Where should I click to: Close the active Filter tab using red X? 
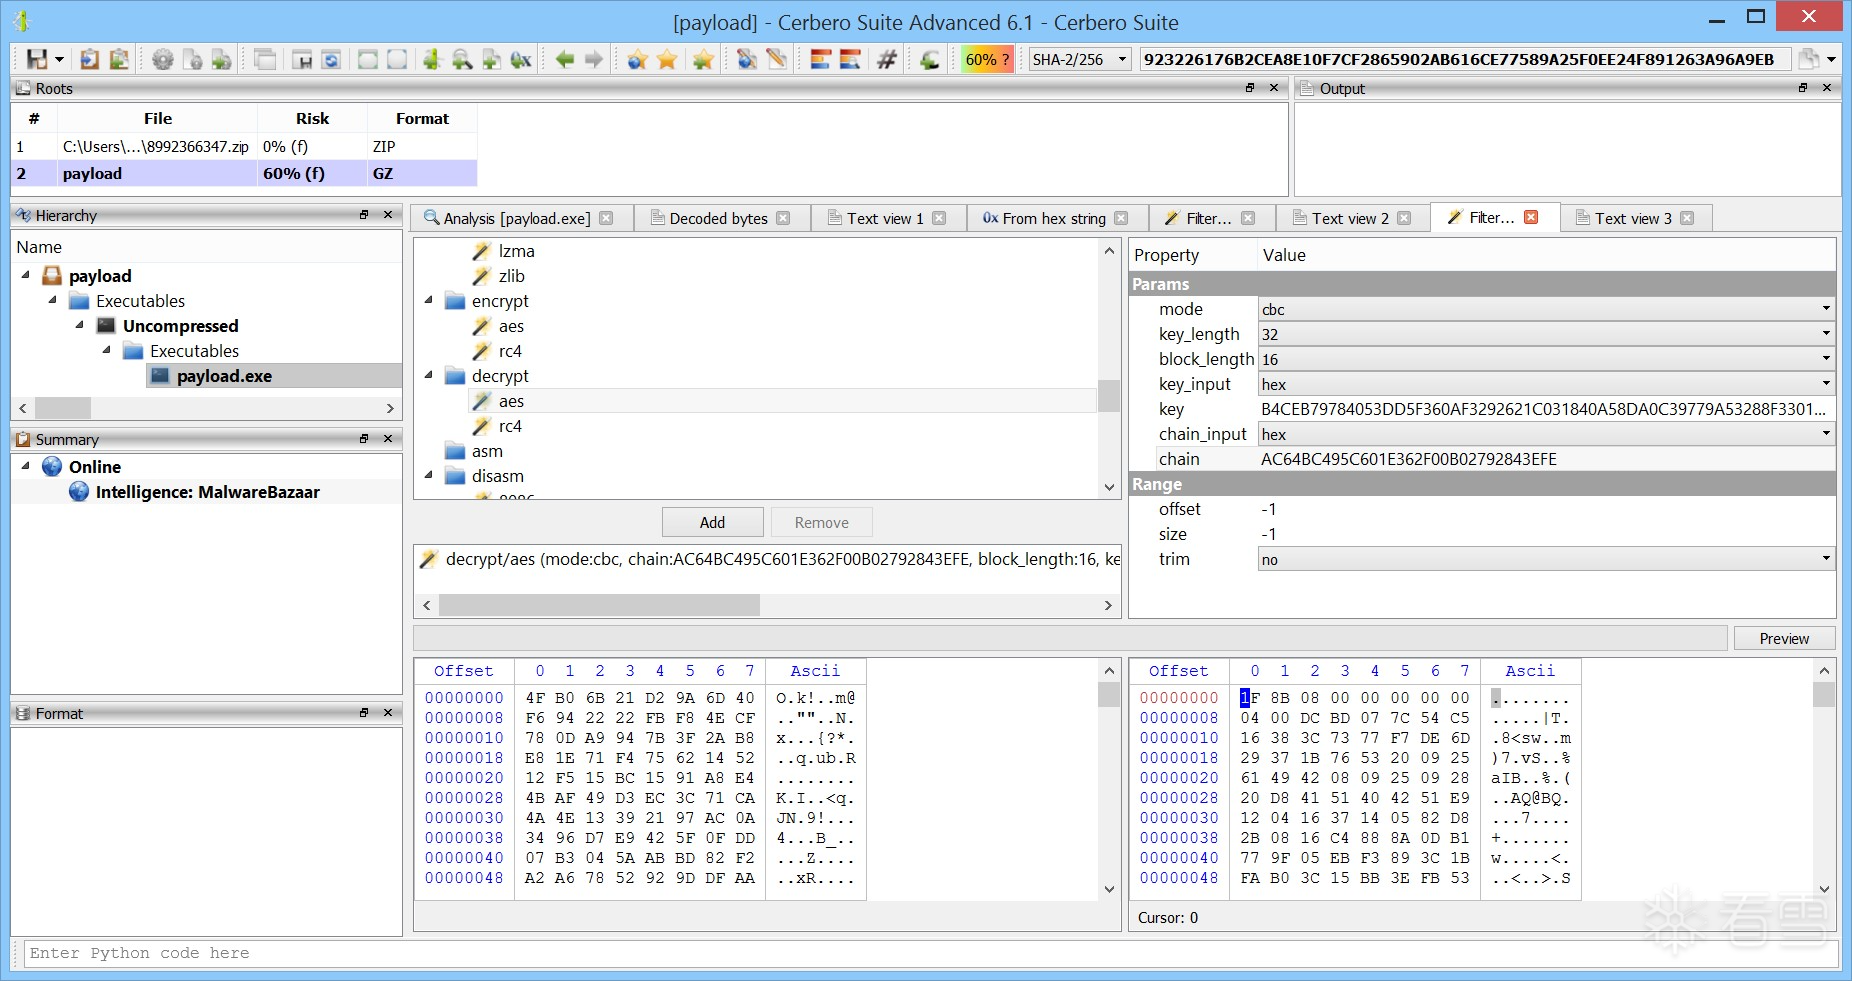tap(1531, 217)
